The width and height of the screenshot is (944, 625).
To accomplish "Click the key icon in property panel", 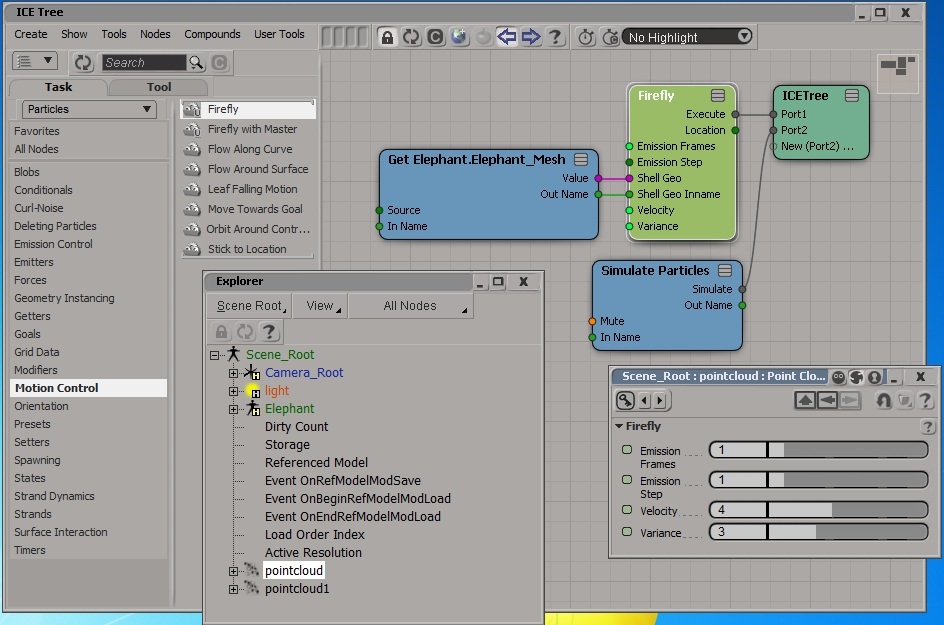I will (626, 400).
